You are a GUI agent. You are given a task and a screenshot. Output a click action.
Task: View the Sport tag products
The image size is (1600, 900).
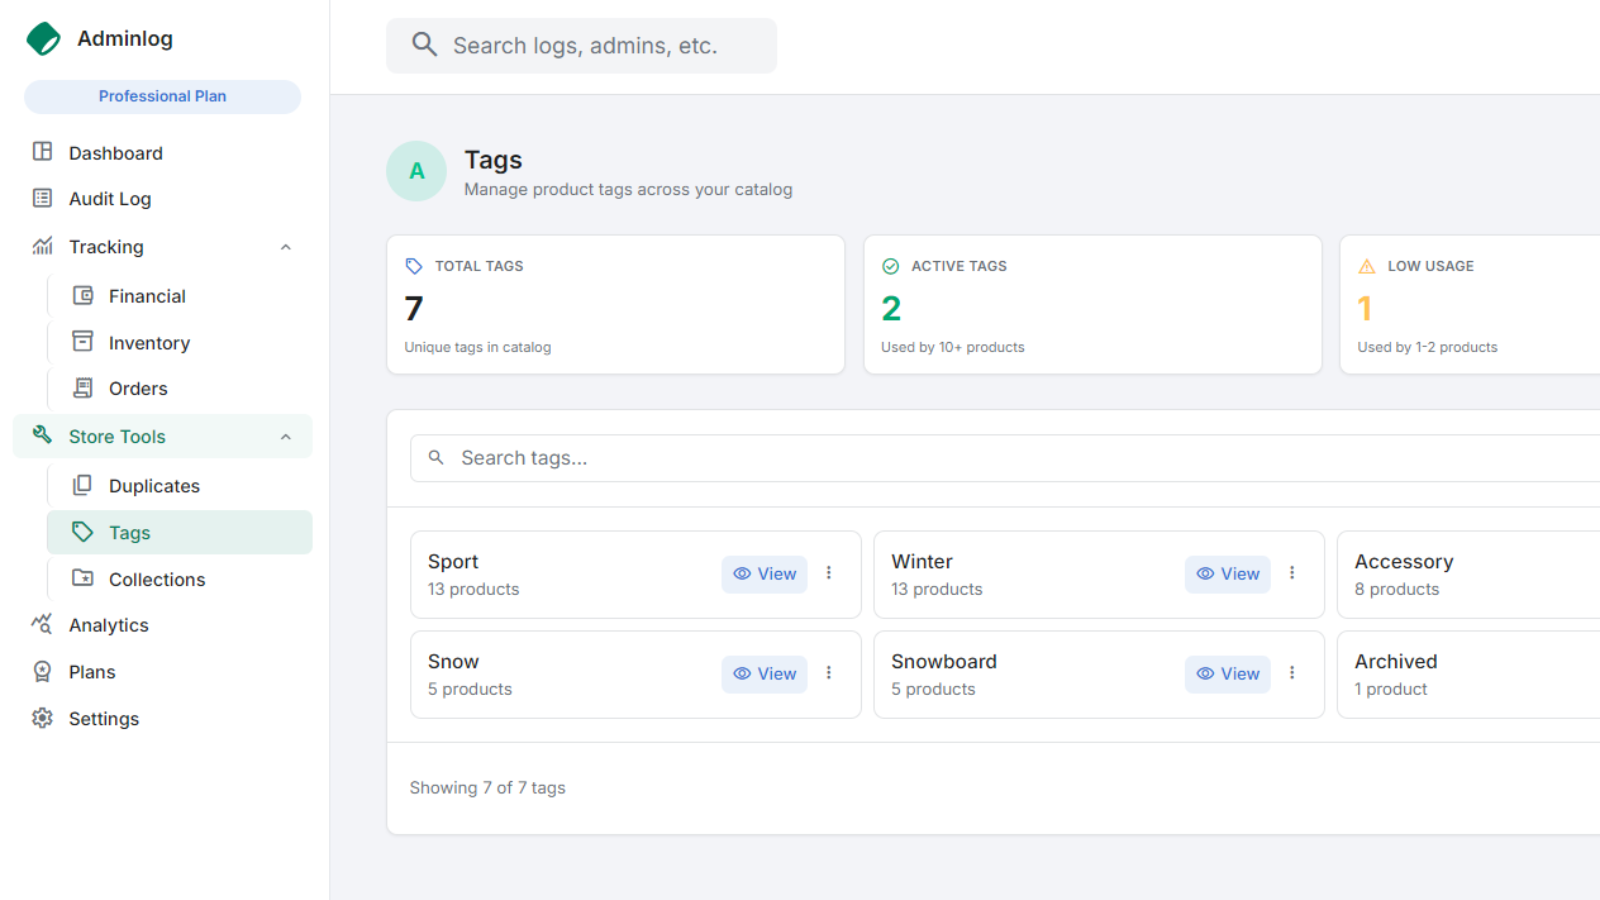tap(764, 574)
